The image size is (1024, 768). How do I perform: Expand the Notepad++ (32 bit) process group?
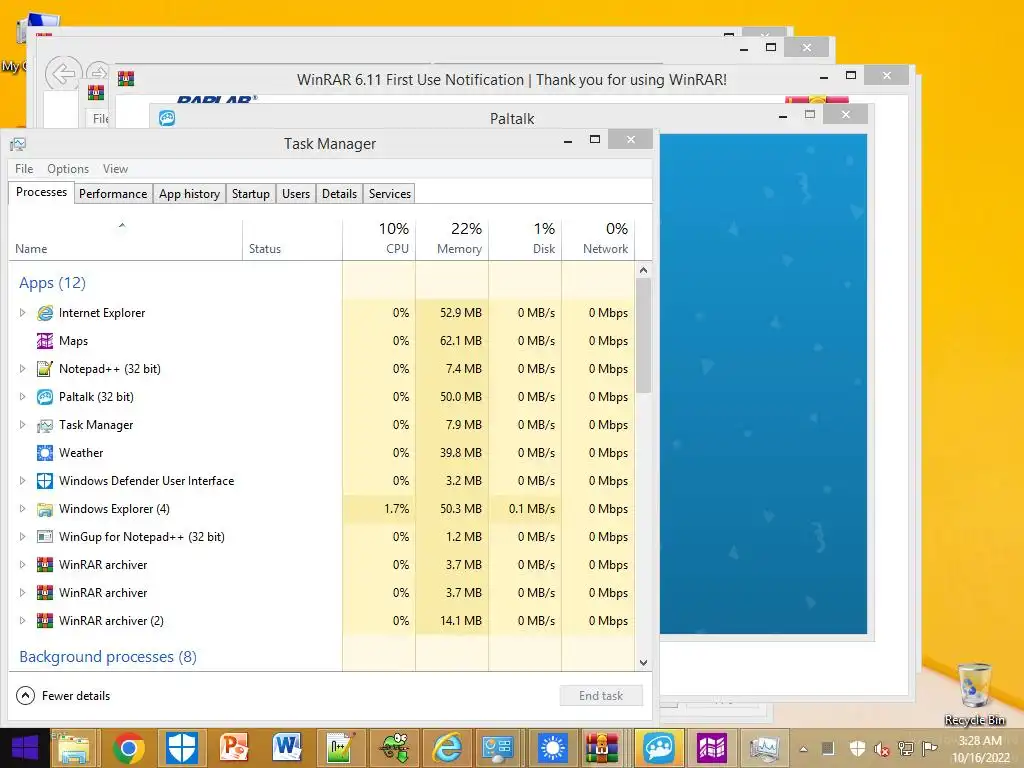click(x=22, y=369)
